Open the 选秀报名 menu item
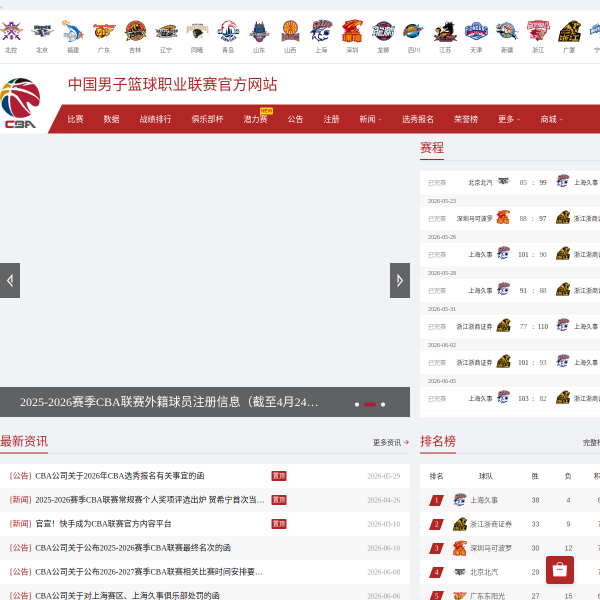The width and height of the screenshot is (600, 600). pyautogui.click(x=418, y=119)
